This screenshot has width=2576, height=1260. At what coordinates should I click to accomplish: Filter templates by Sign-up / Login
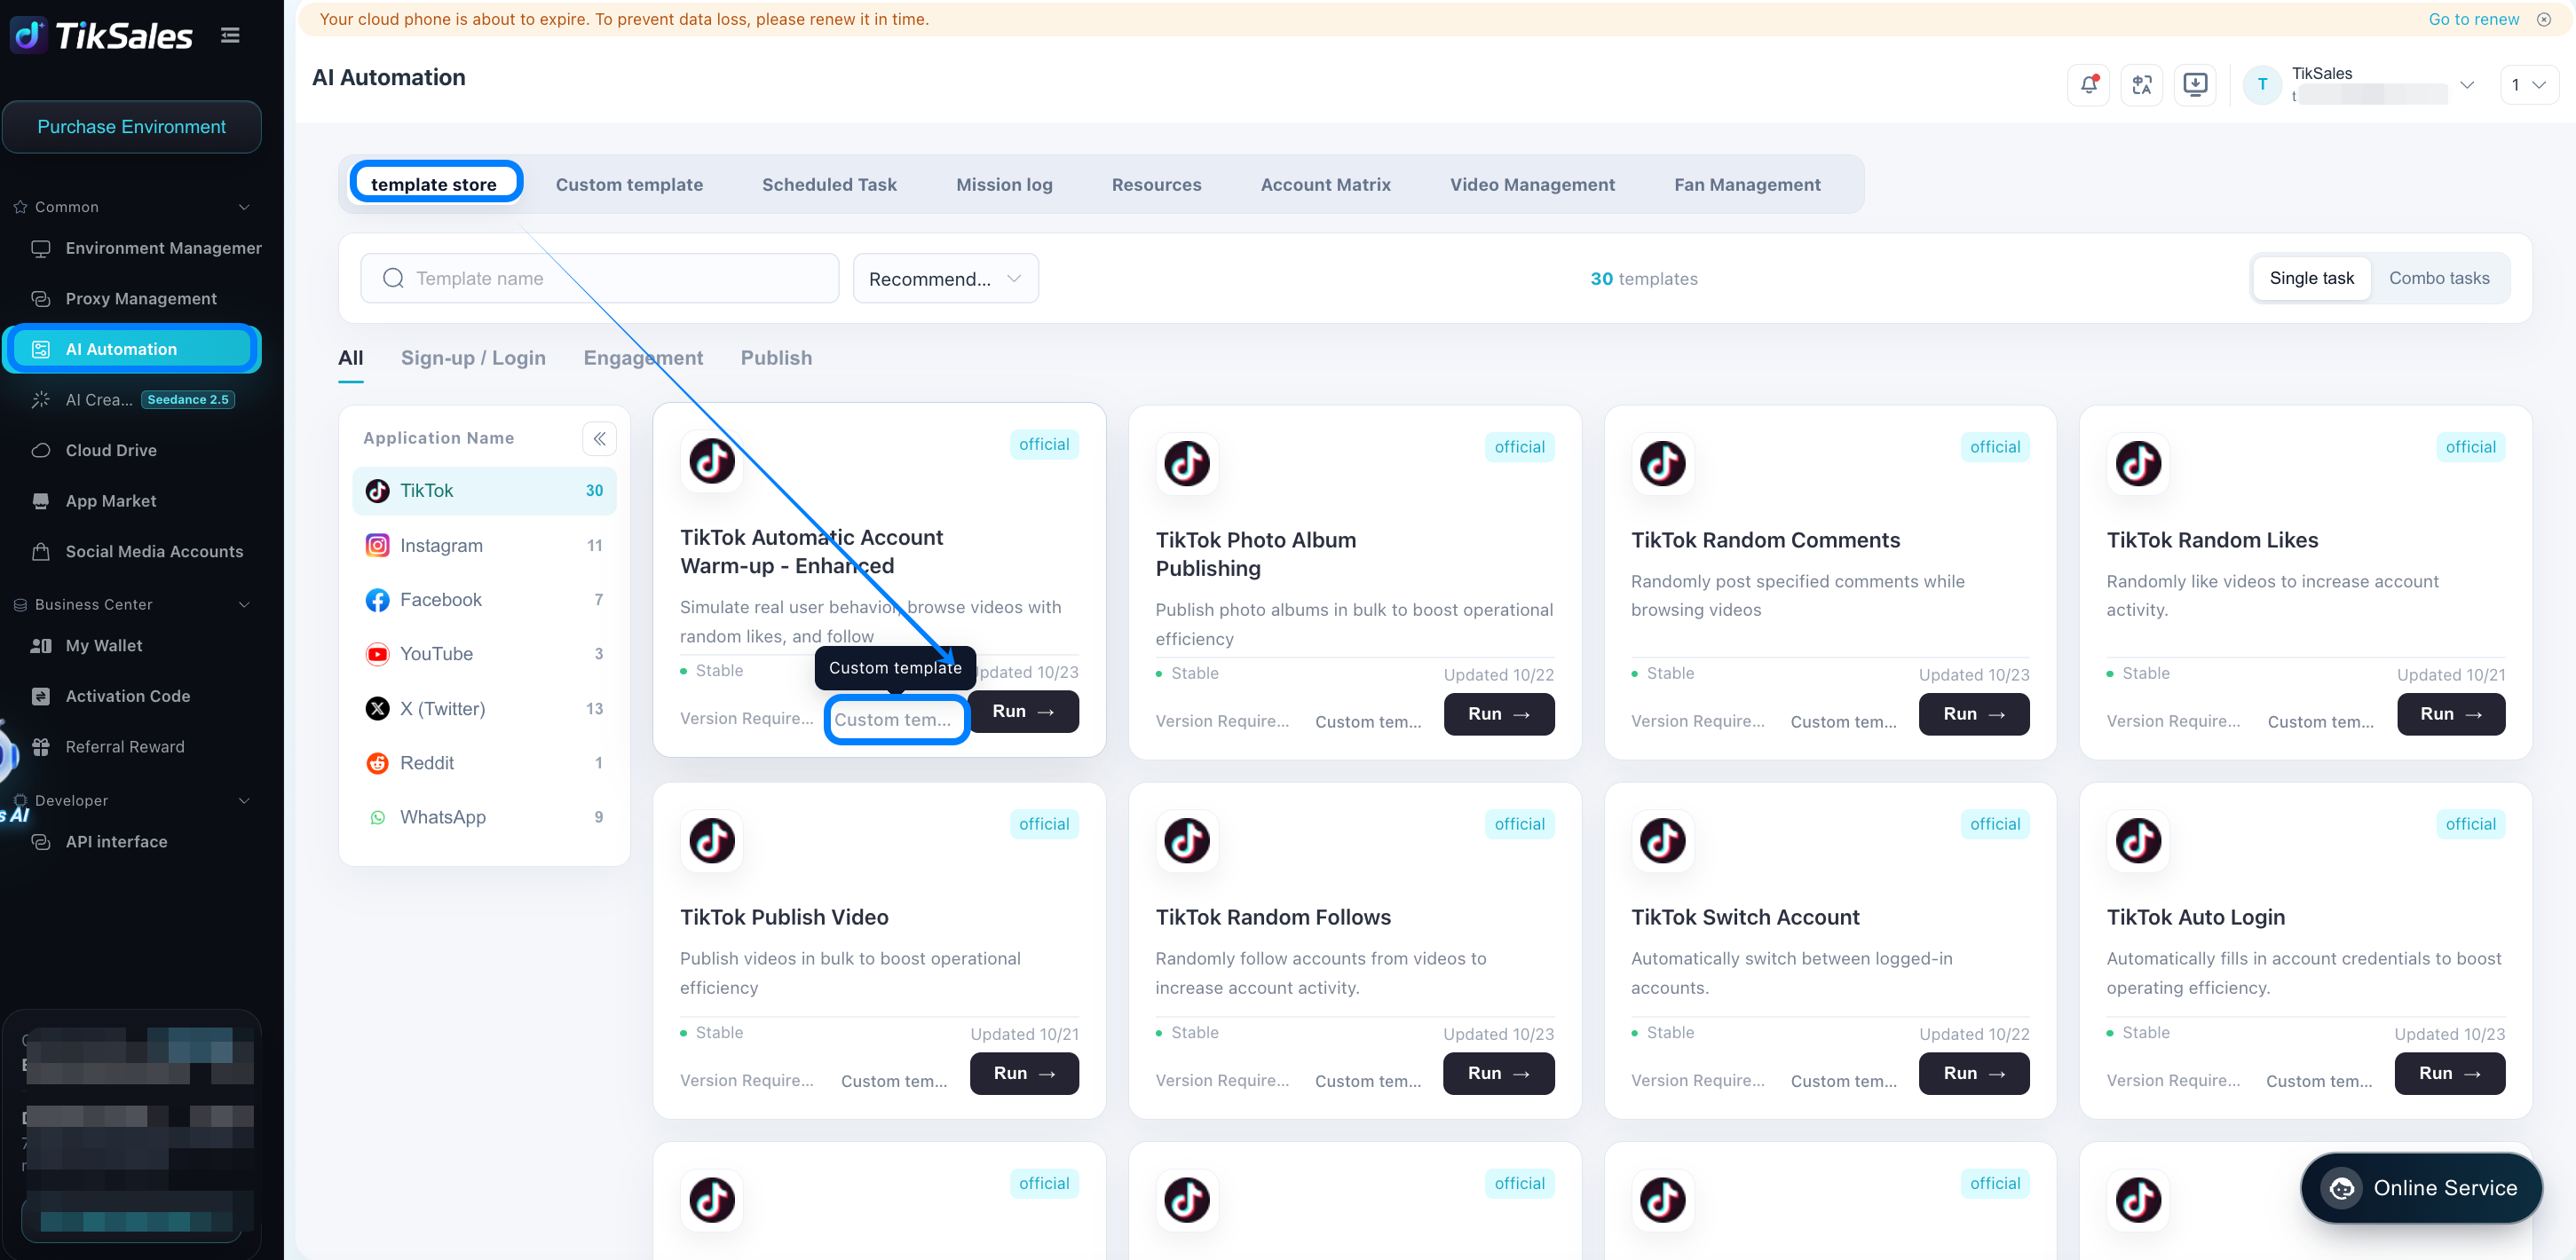(473, 358)
